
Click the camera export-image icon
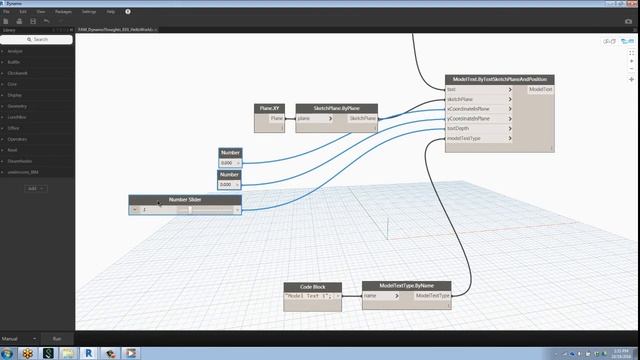click(629, 21)
